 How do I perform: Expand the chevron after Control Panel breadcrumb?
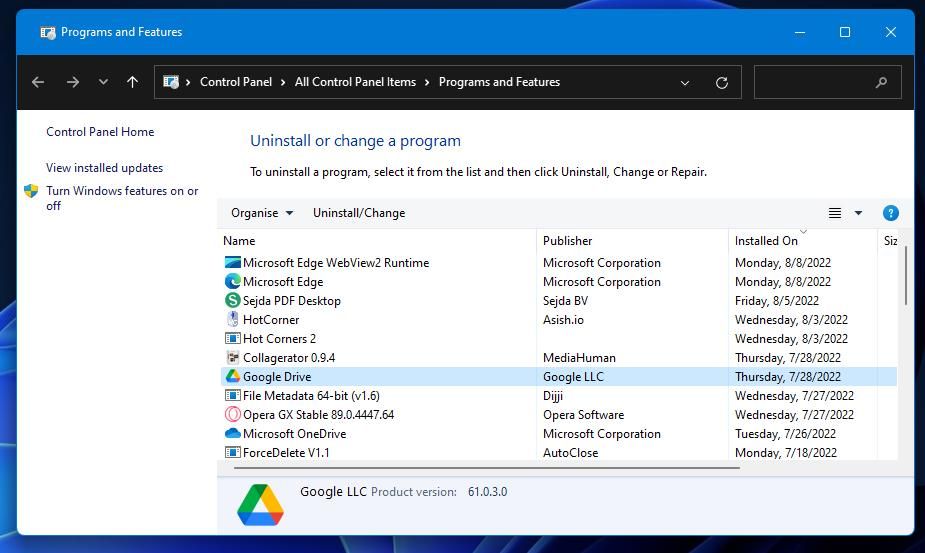(283, 83)
